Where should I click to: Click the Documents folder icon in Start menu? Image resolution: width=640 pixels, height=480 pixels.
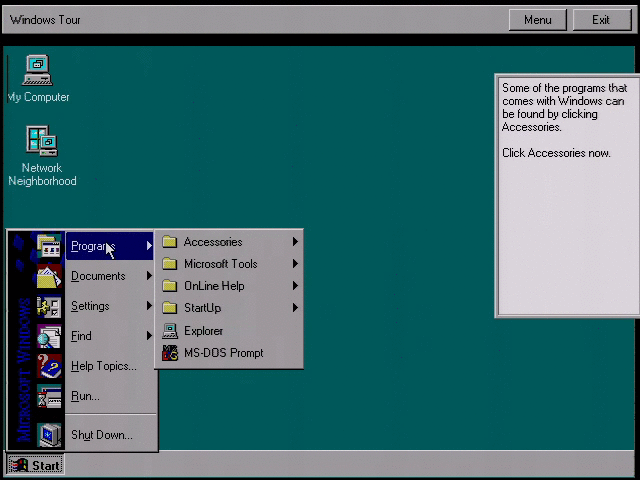[x=49, y=276]
